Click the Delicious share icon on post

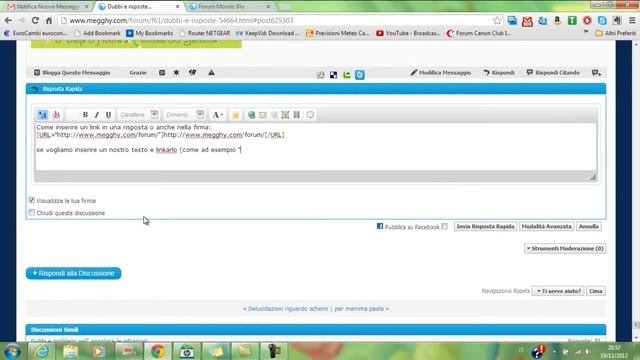point(333,75)
